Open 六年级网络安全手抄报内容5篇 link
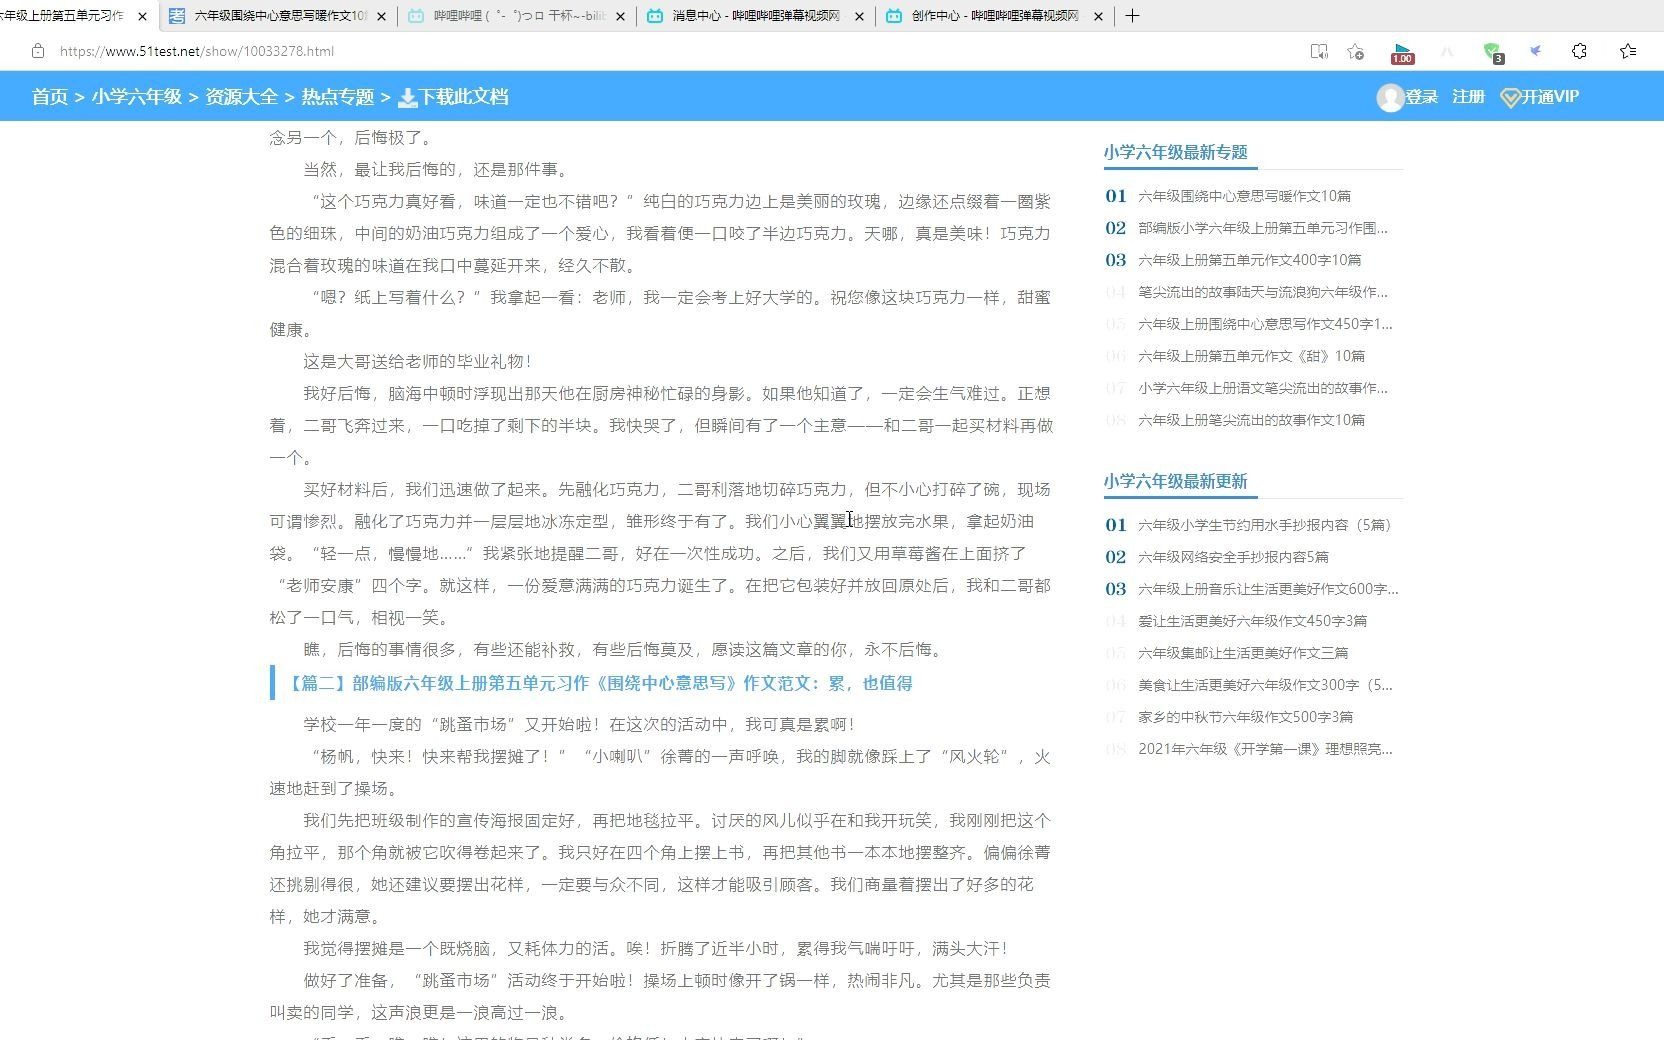The image size is (1664, 1040). tap(1233, 557)
